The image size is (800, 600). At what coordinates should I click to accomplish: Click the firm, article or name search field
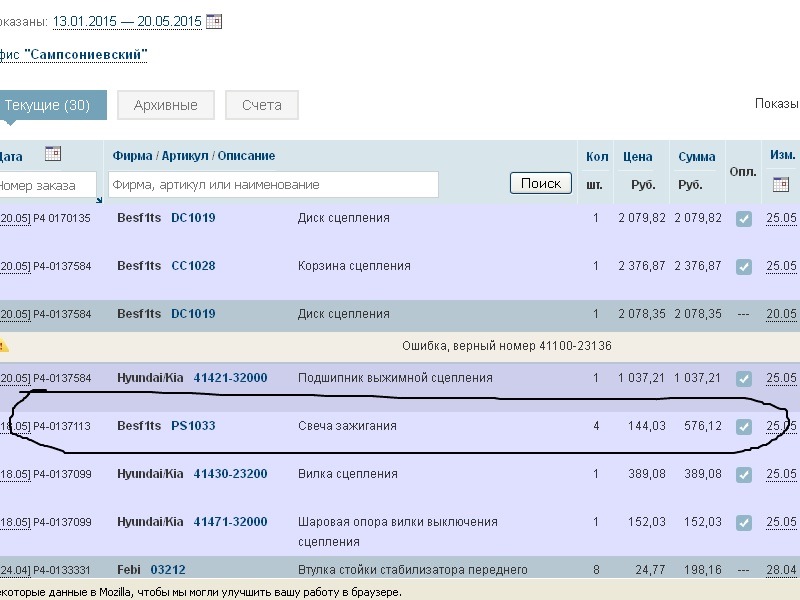pos(273,185)
